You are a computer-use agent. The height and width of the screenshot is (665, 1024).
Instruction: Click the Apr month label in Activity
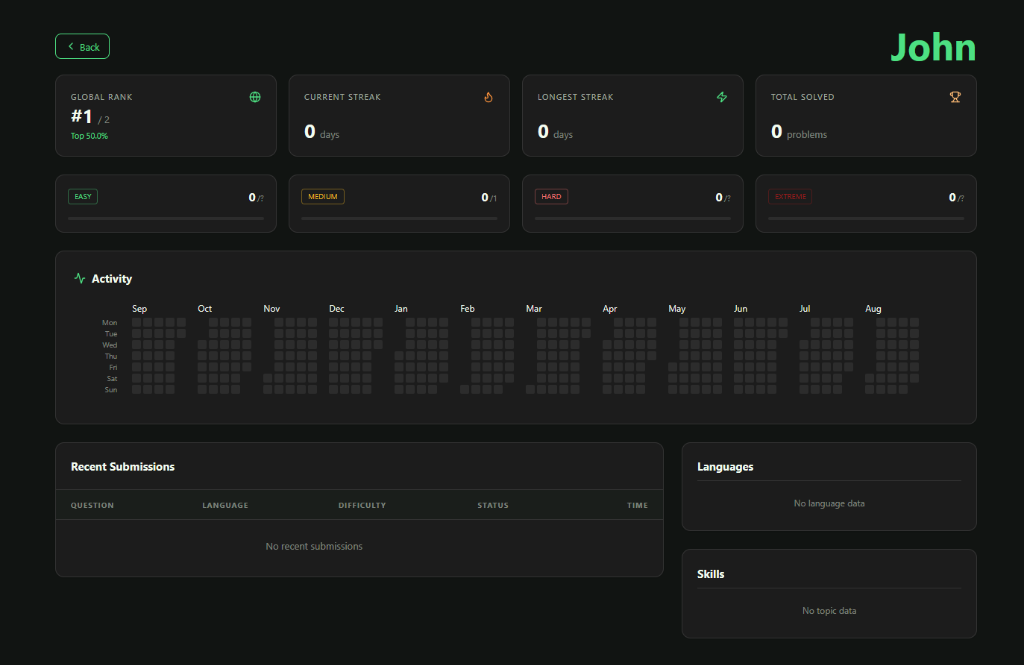pyautogui.click(x=610, y=308)
